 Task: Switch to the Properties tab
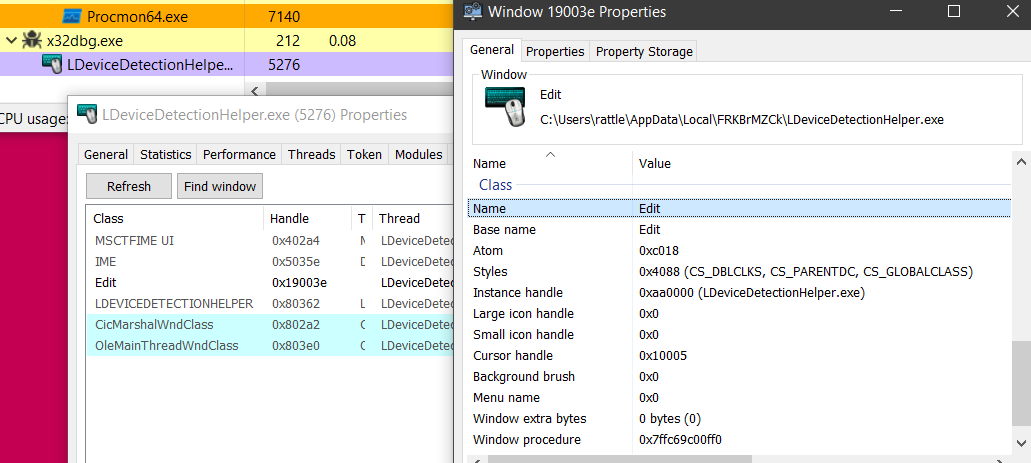(x=555, y=51)
